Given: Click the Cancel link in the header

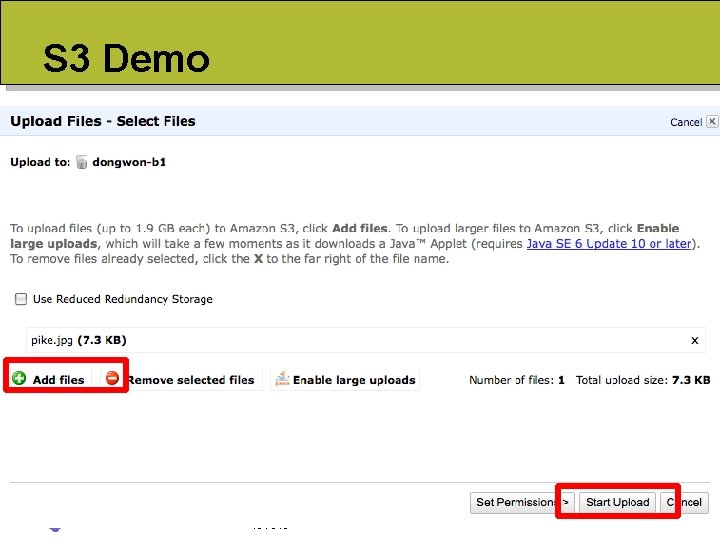Looking at the screenshot, I should tap(686, 122).
